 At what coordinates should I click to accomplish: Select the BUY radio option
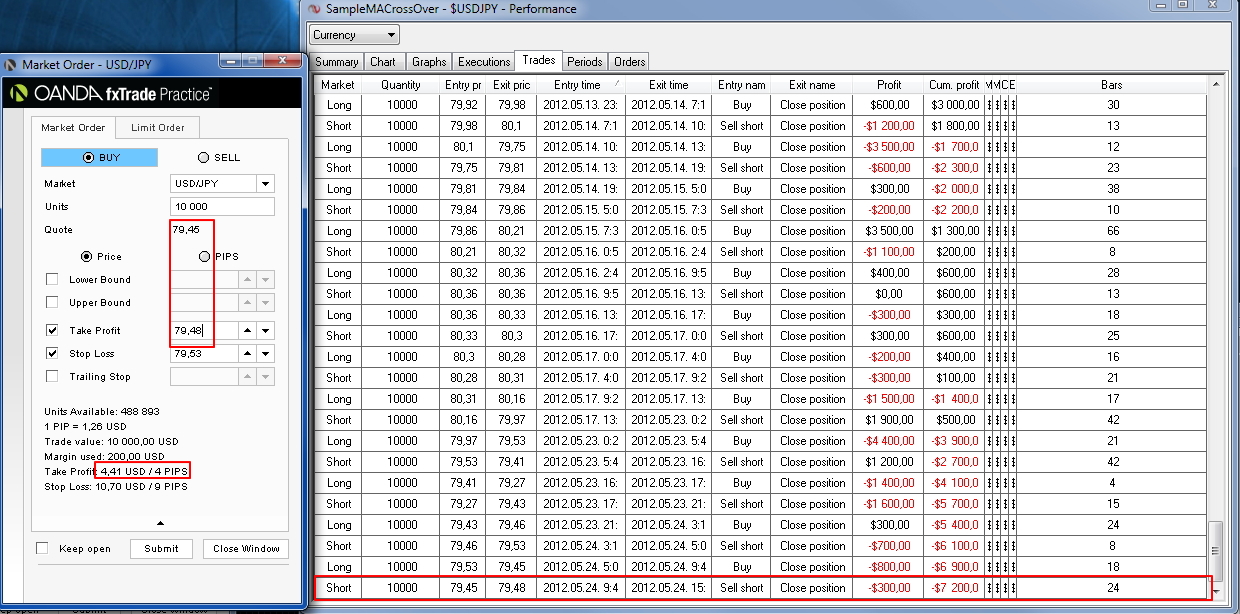89,157
